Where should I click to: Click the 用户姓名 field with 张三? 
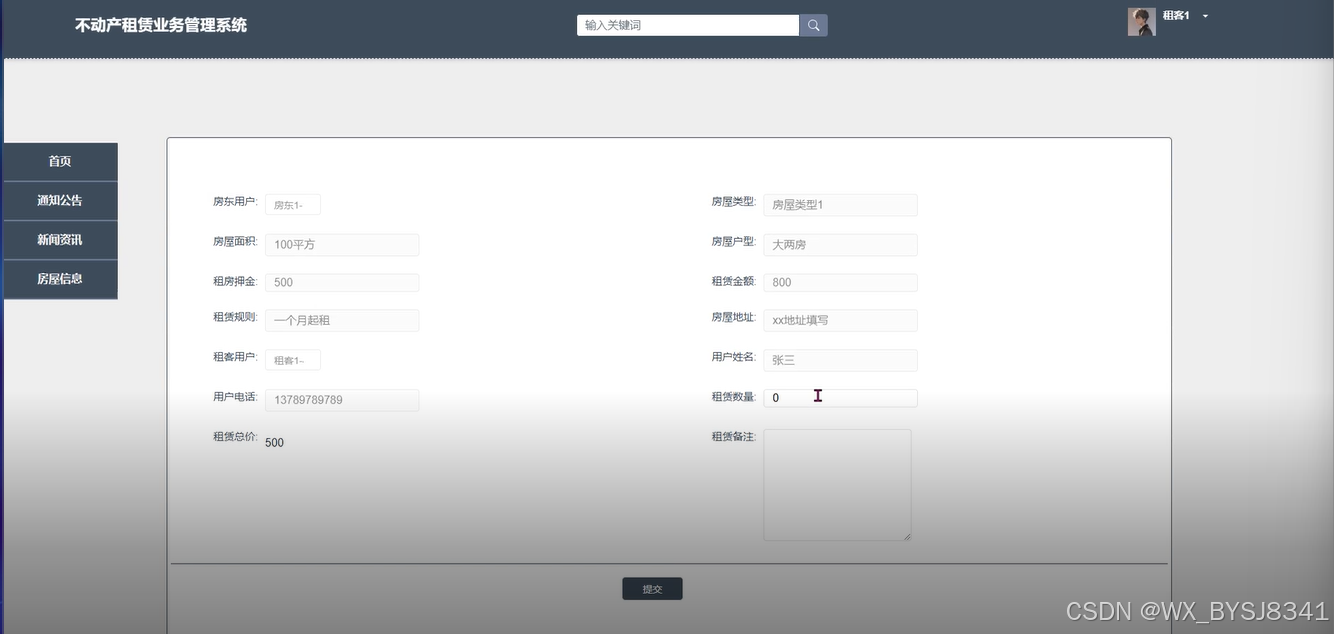[x=840, y=360]
